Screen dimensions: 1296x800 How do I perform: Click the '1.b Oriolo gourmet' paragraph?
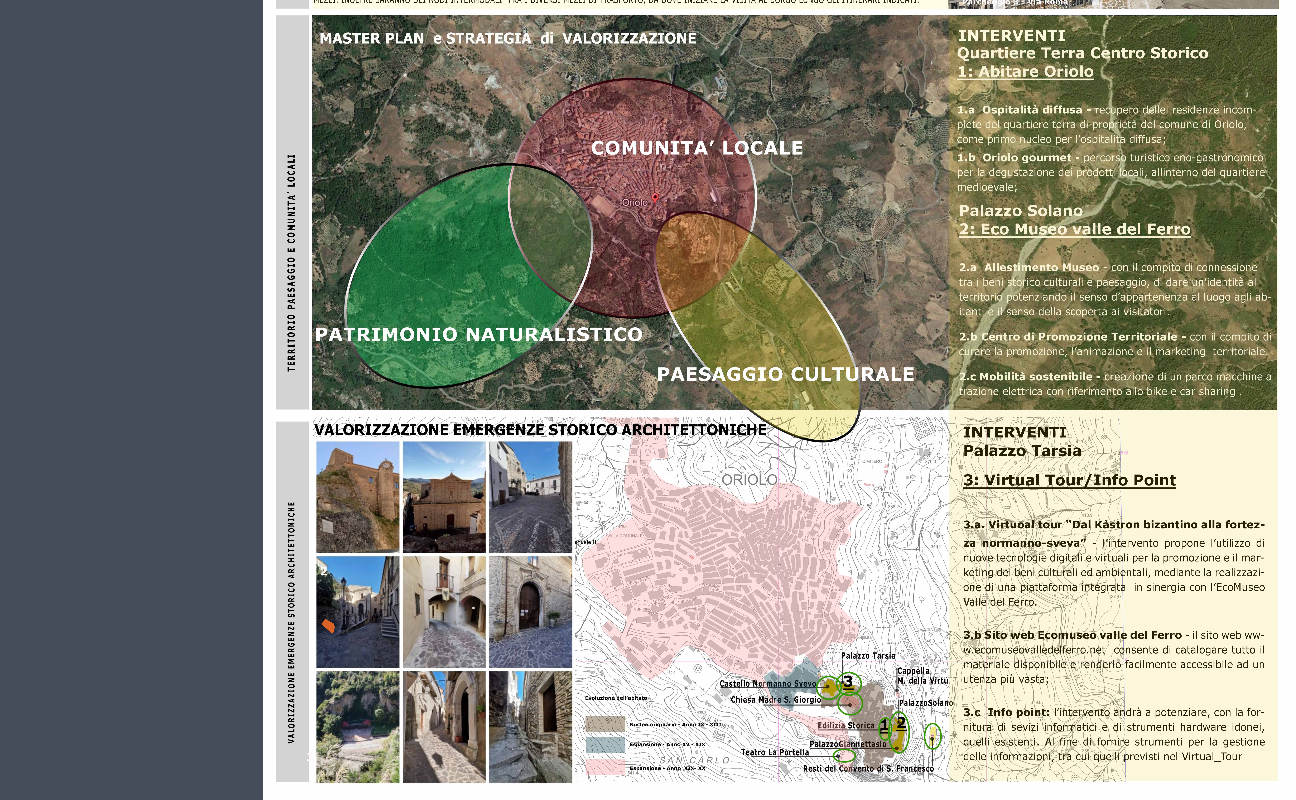(1112, 172)
